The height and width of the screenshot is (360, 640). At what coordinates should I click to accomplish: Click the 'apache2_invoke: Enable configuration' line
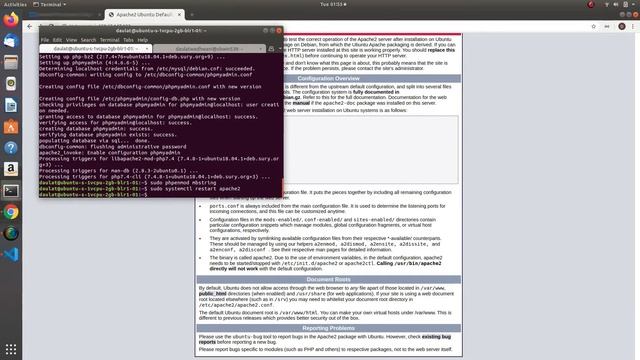pyautogui.click(x=110, y=153)
